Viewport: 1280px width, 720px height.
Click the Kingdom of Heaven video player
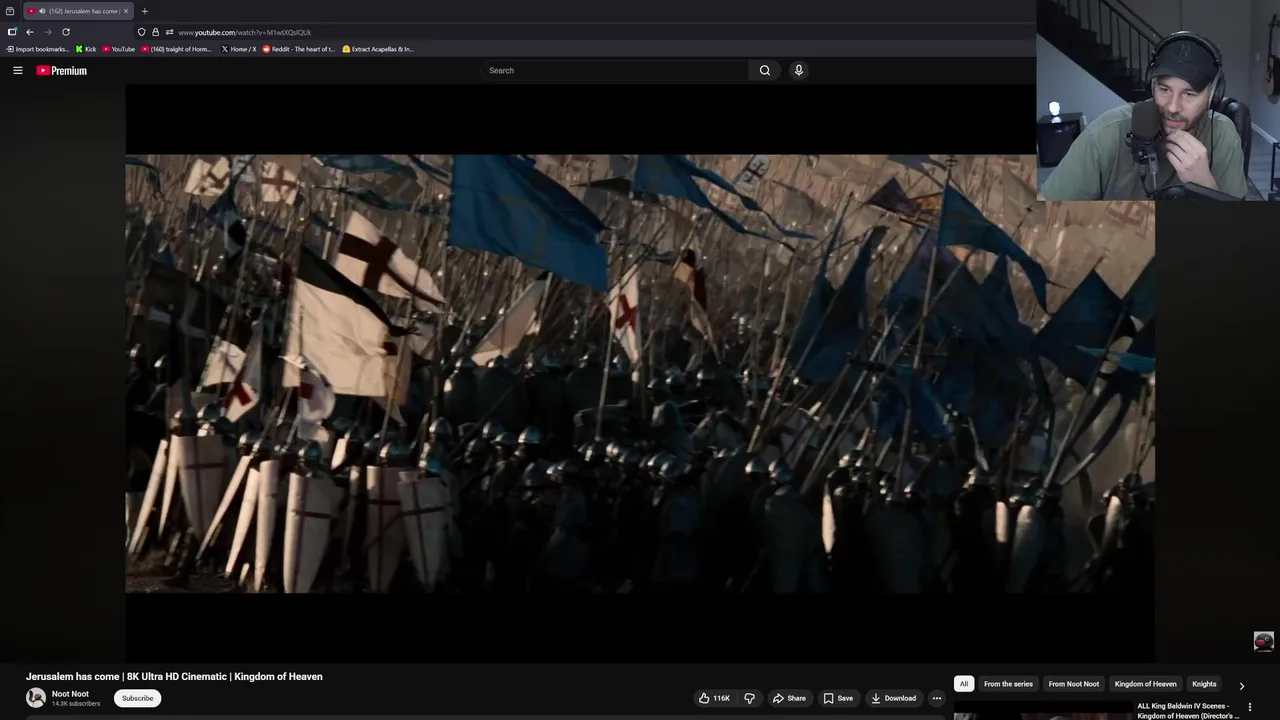click(x=640, y=373)
